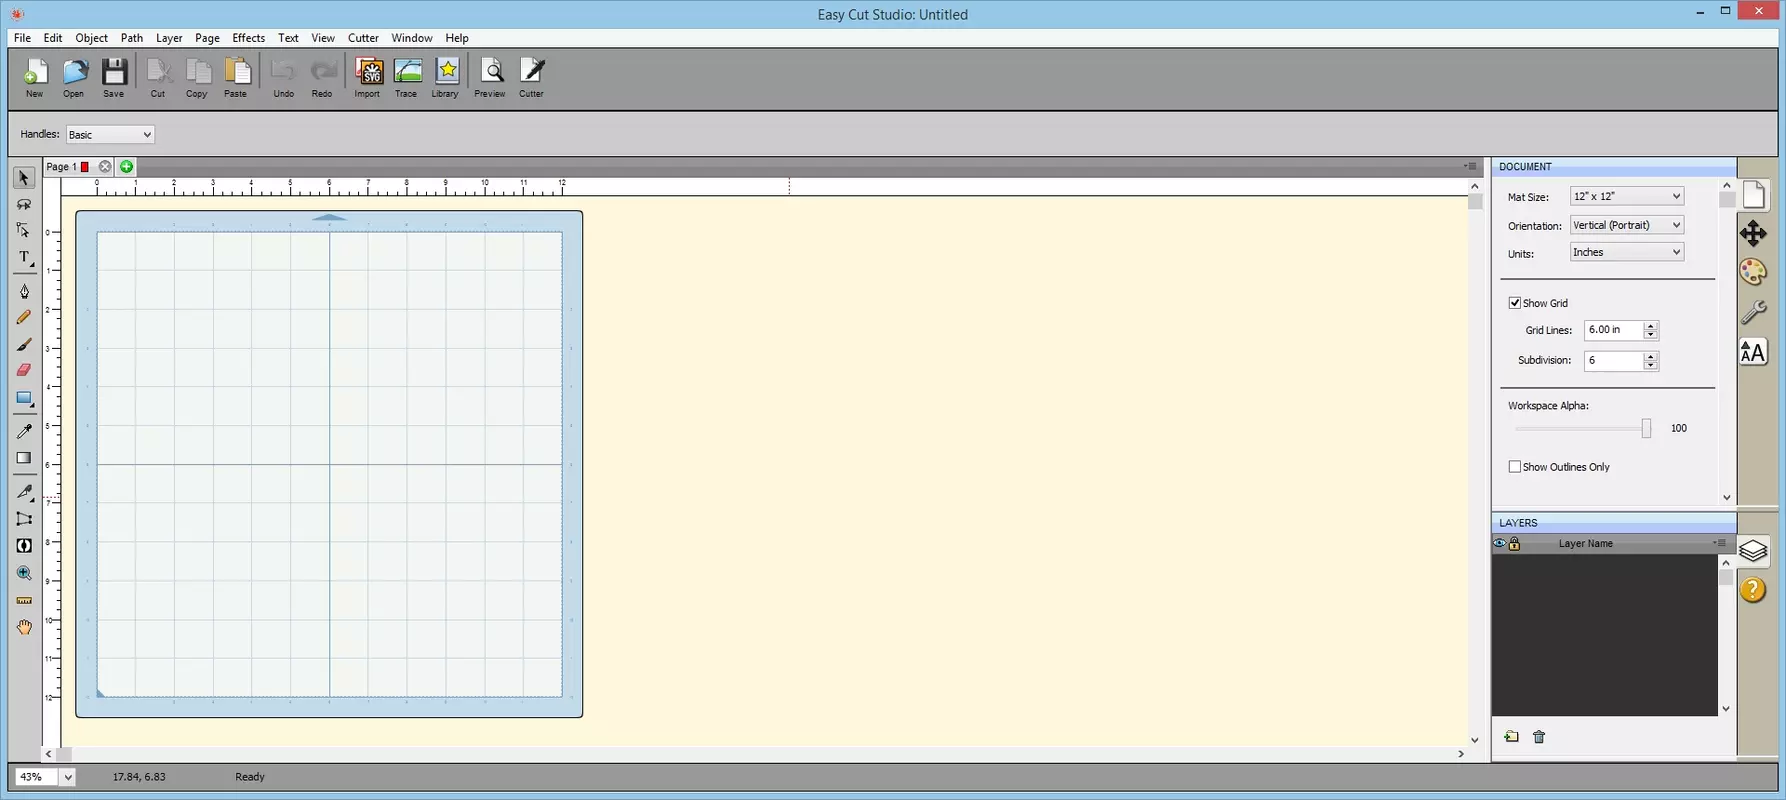This screenshot has height=800, width=1786.
Task: Add a new page with green plus
Action: pyautogui.click(x=127, y=167)
